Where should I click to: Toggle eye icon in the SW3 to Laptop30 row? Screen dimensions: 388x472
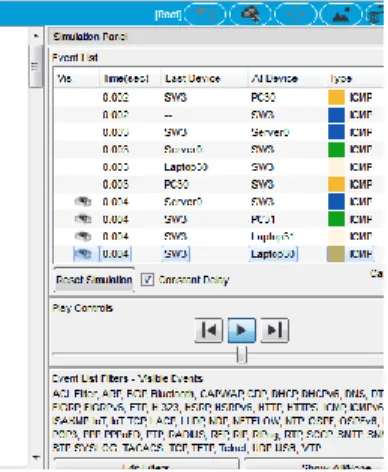(x=83, y=254)
